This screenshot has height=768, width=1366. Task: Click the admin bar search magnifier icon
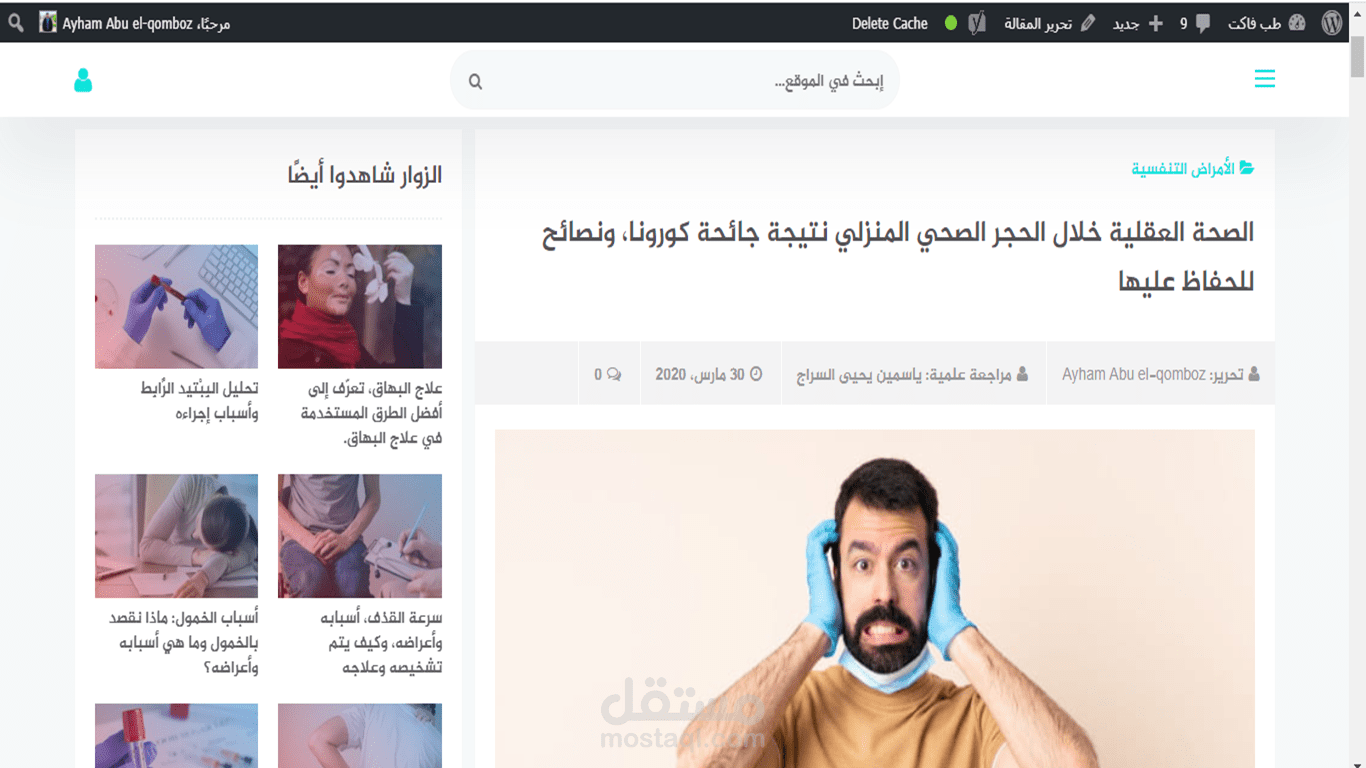(x=16, y=22)
